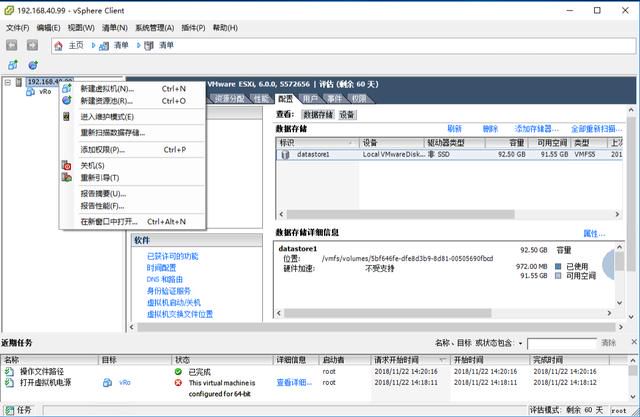Open 虚拟机启动/关机 software link
The image size is (640, 417).
173,302
